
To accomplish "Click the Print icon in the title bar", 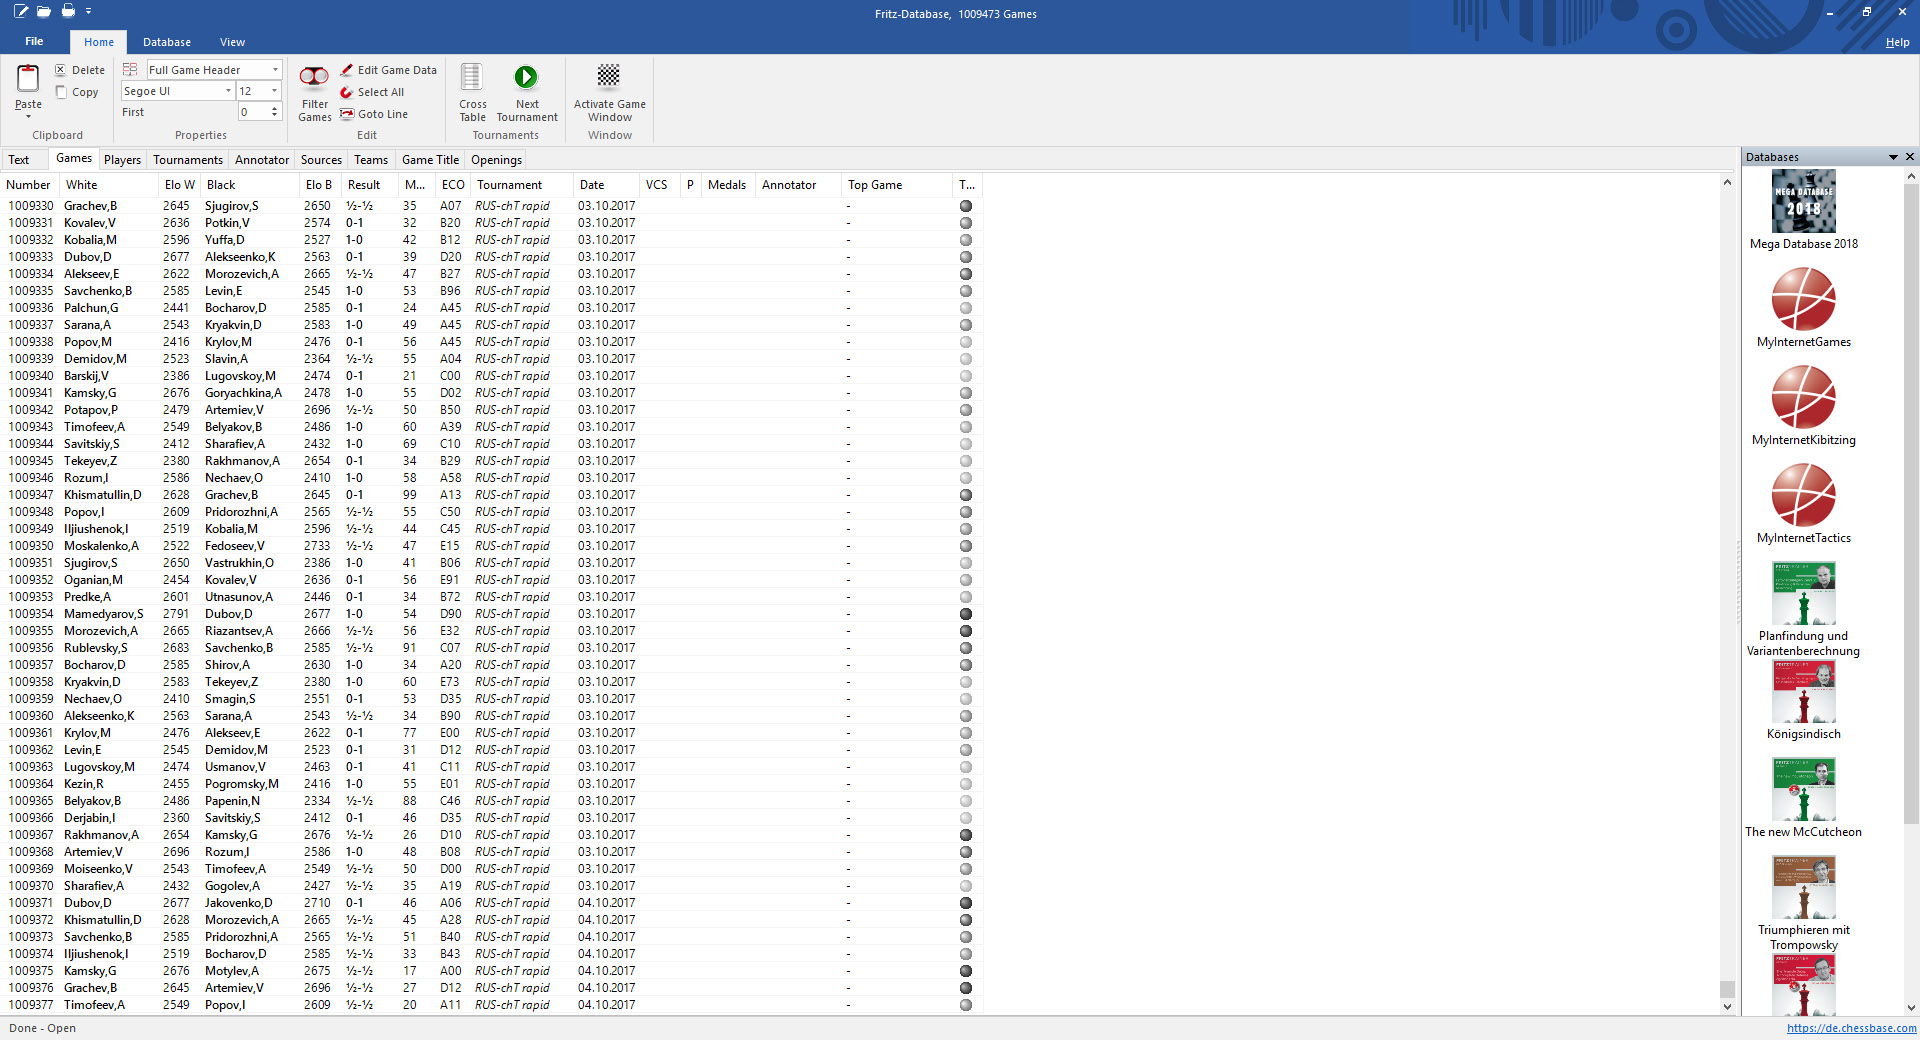I will pyautogui.click(x=68, y=11).
